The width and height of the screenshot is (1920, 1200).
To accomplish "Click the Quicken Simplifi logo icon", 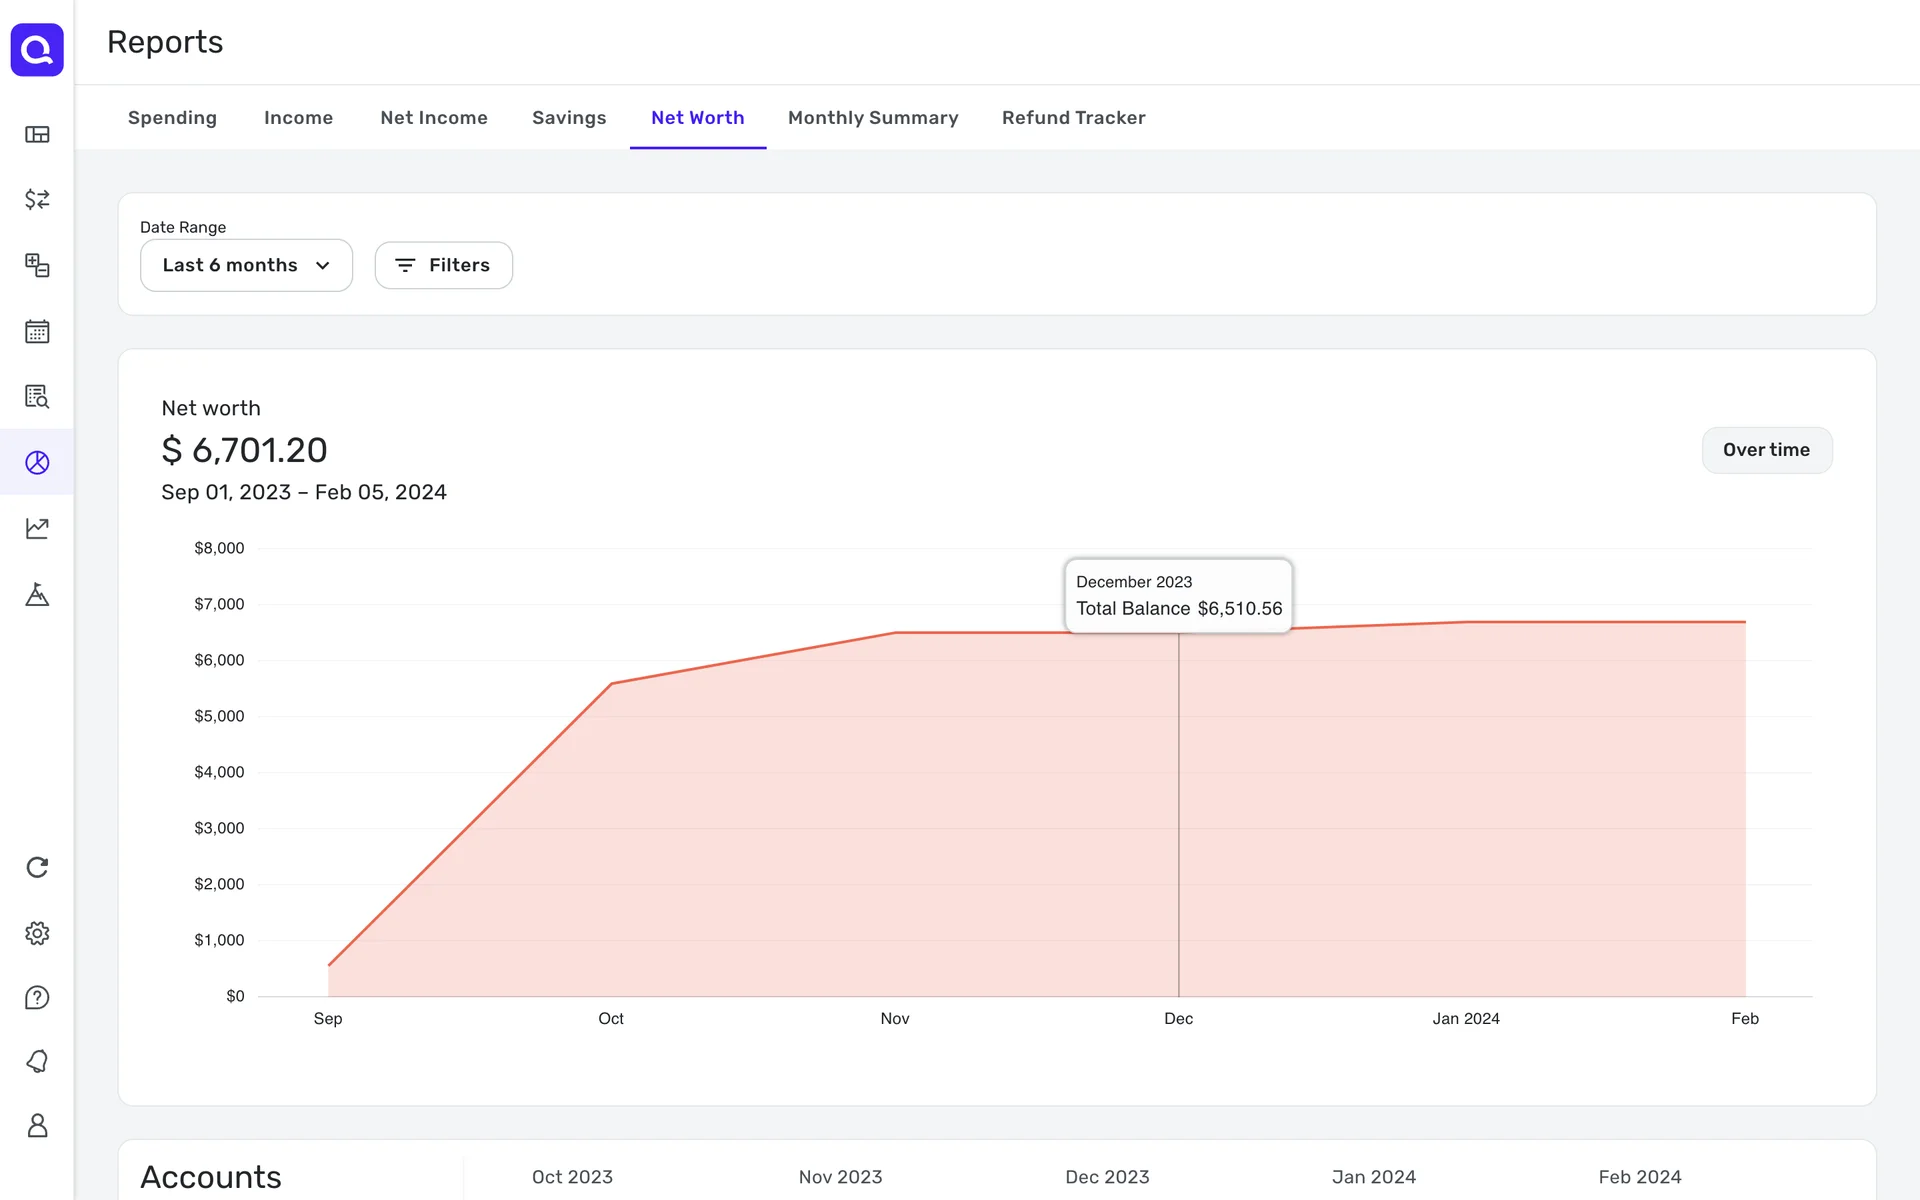I will tap(37, 50).
